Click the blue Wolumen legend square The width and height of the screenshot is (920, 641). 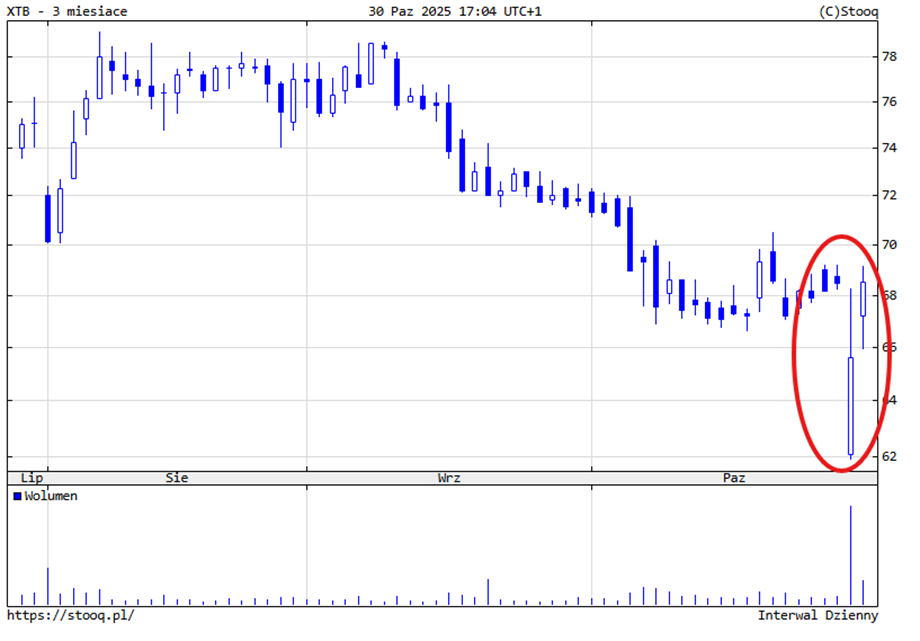coord(18,496)
